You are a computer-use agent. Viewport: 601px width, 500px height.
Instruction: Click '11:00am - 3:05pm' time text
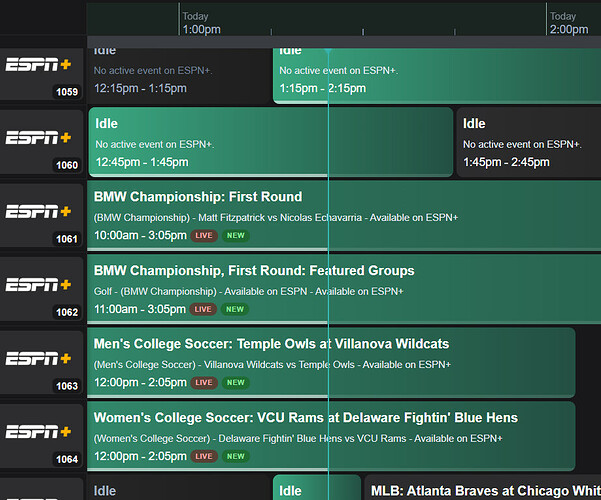[x=140, y=309]
